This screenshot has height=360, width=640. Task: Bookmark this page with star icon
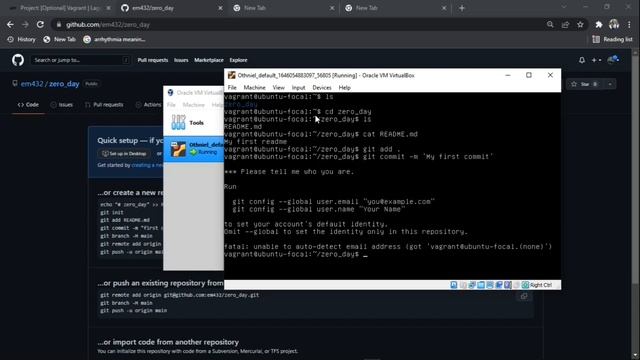coord(580,24)
